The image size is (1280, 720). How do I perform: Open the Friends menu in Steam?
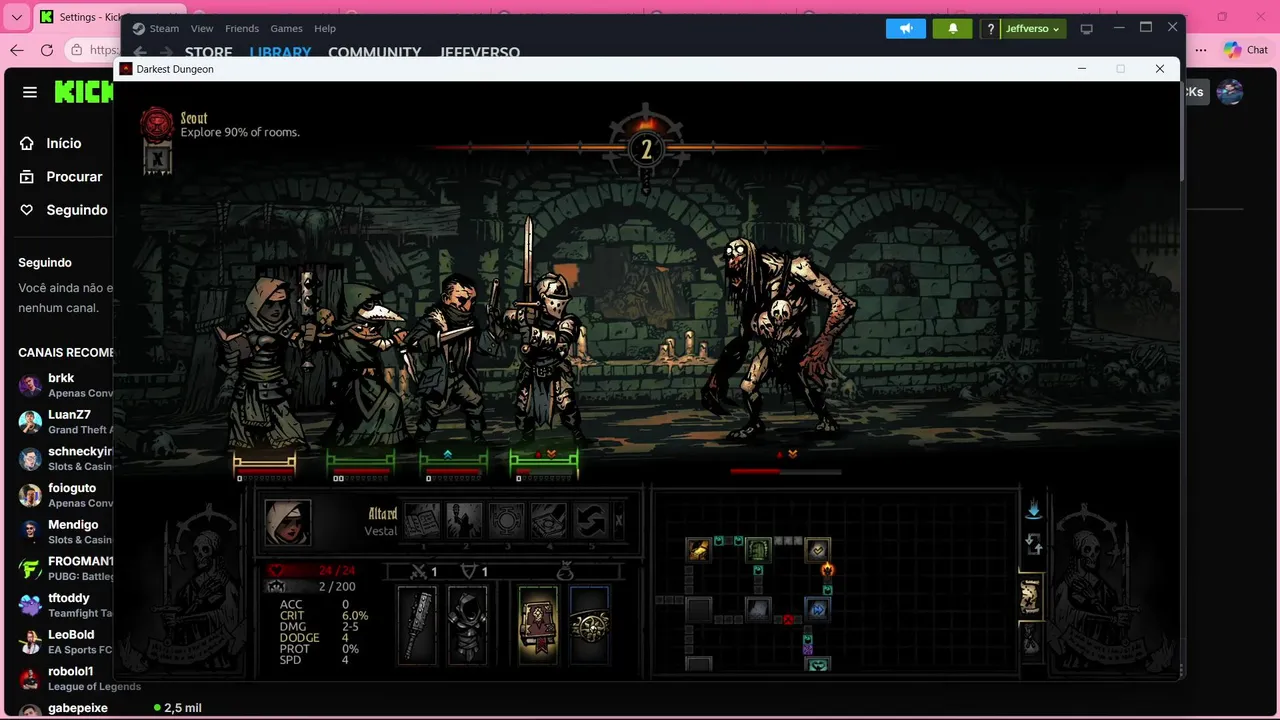point(242,28)
